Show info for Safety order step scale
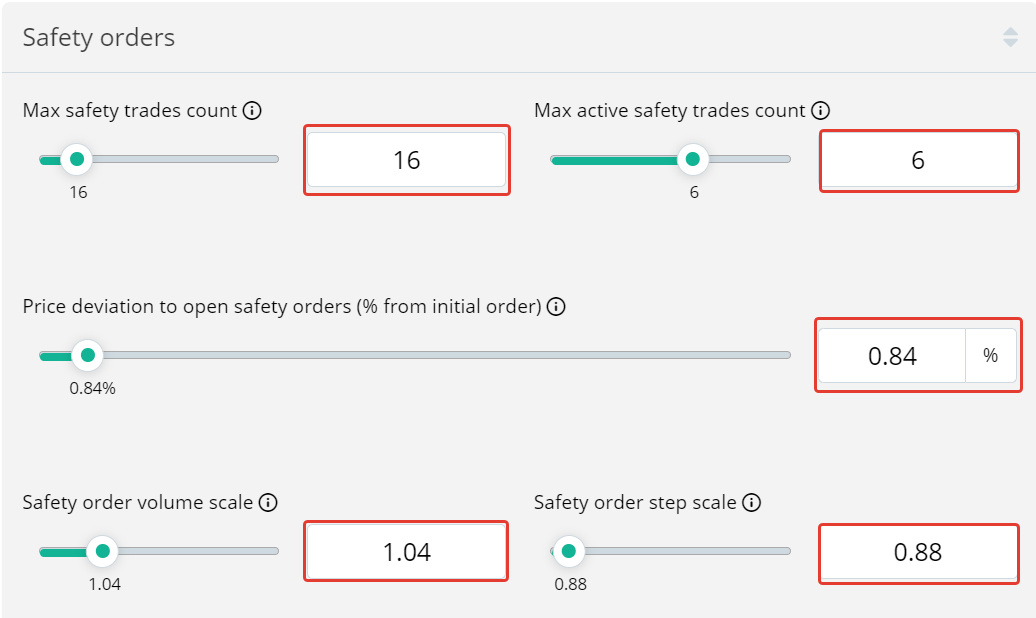 [752, 503]
